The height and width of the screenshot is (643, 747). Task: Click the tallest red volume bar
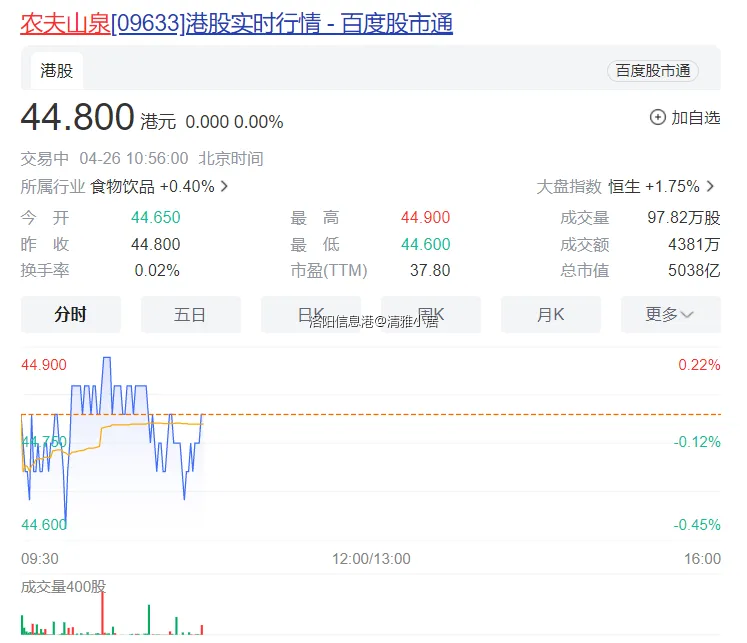pos(102,613)
